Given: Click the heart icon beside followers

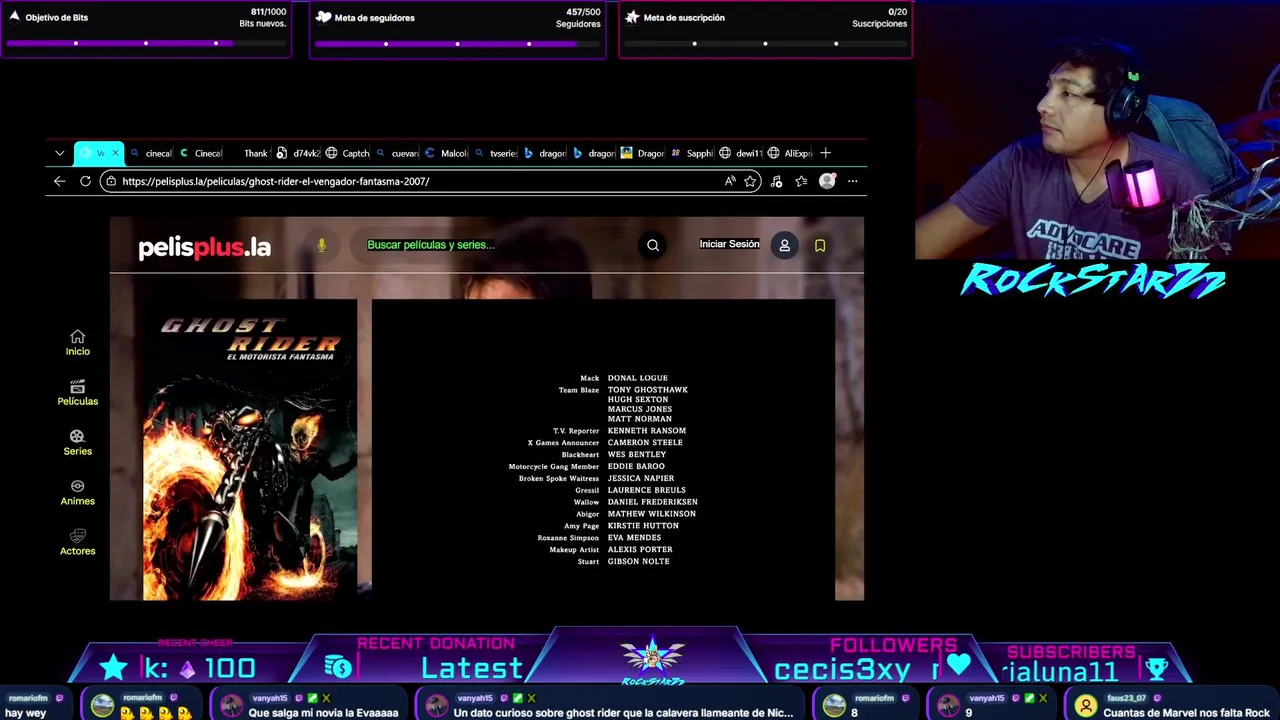Looking at the screenshot, I should pyautogui.click(x=958, y=664).
